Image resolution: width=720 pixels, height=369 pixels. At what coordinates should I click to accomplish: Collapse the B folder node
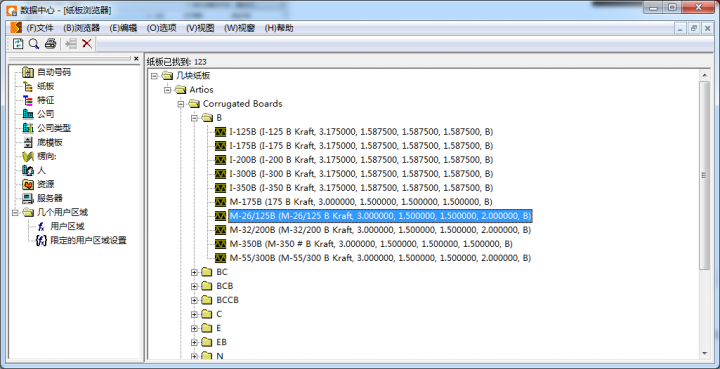194,118
